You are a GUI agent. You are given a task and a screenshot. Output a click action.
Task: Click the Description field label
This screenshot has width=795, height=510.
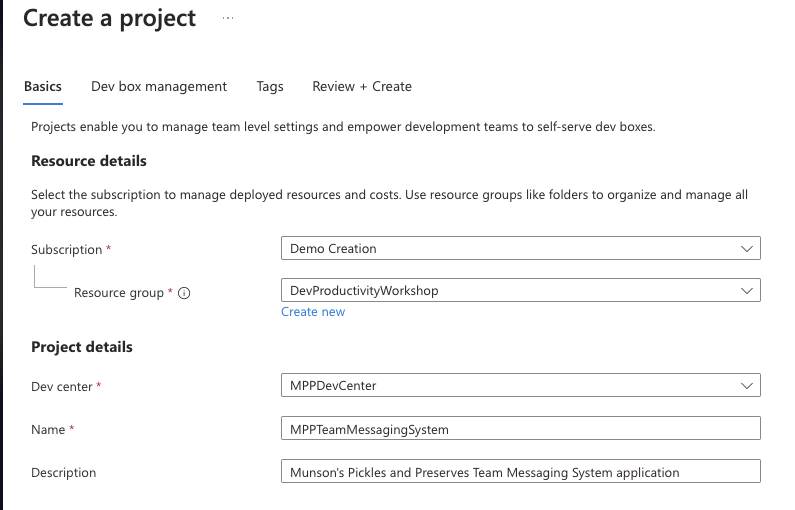(63, 472)
